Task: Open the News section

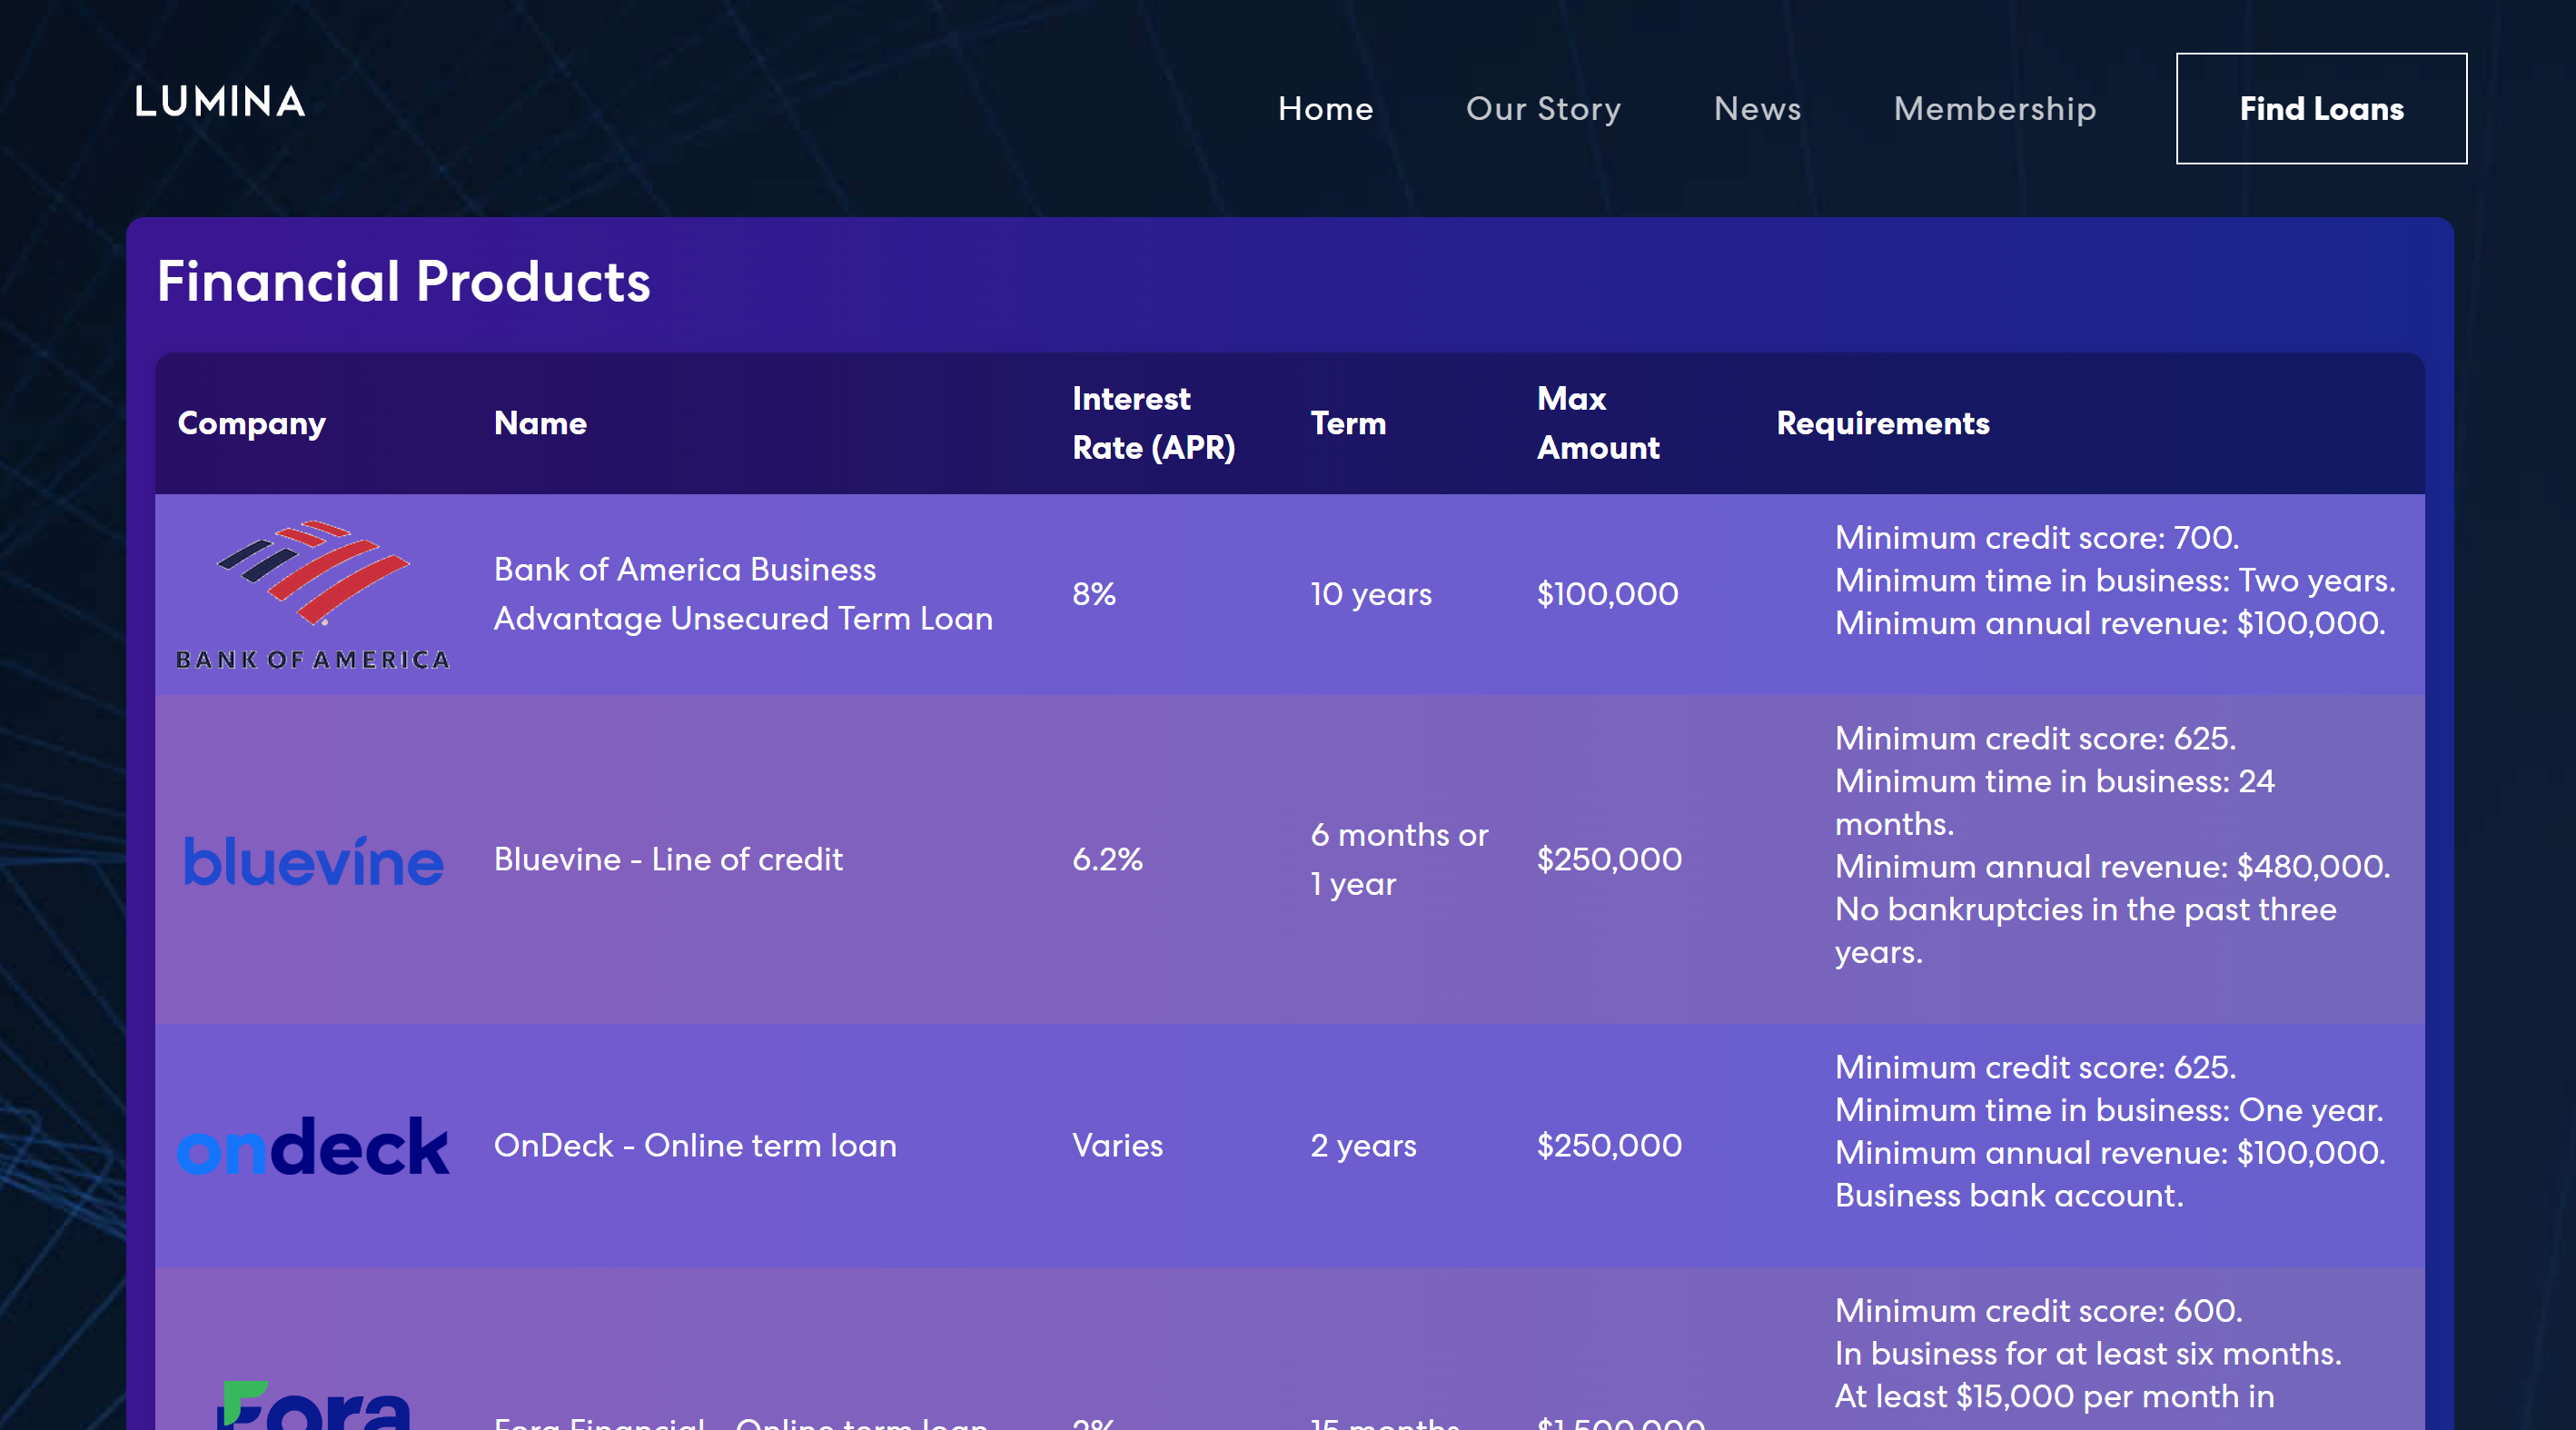Action: coord(1757,108)
